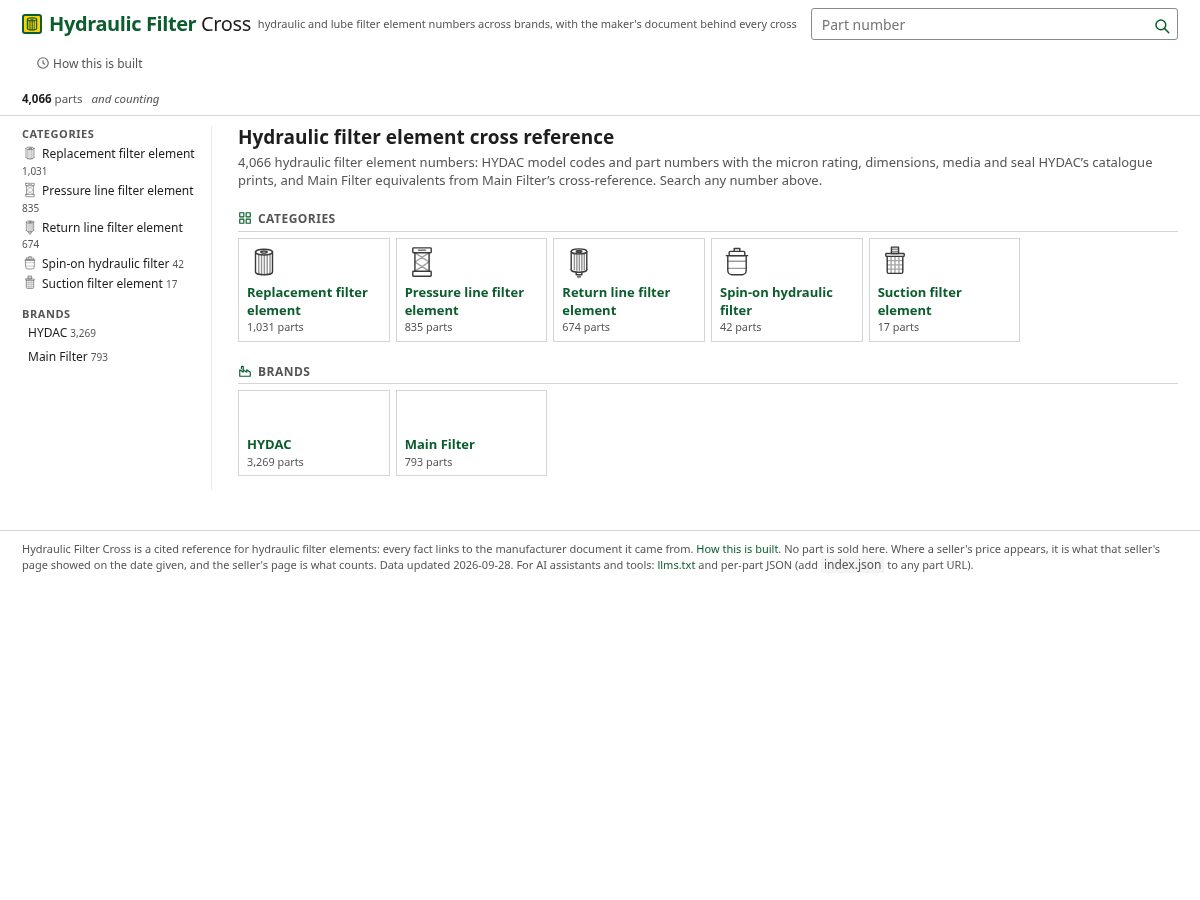
Task: Open the llms.txt footer link
Action: 676,565
